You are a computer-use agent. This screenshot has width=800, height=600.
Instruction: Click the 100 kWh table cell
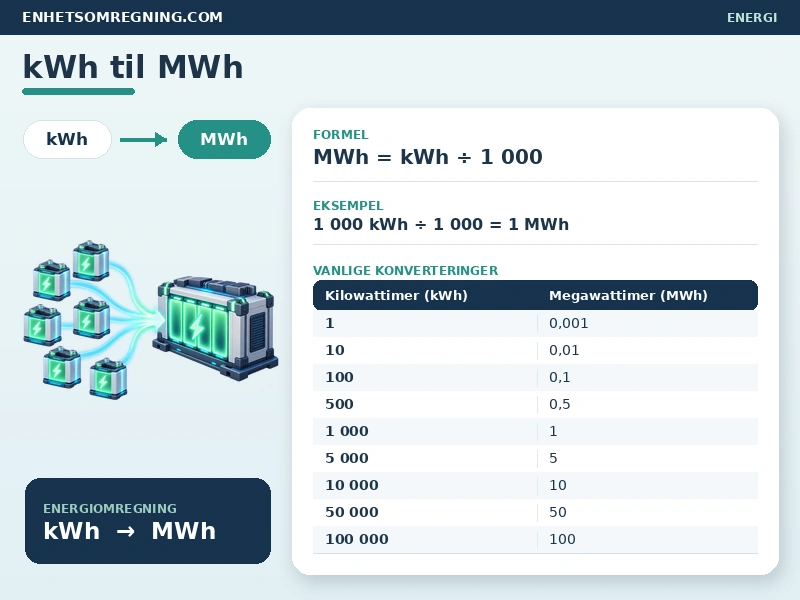point(425,378)
